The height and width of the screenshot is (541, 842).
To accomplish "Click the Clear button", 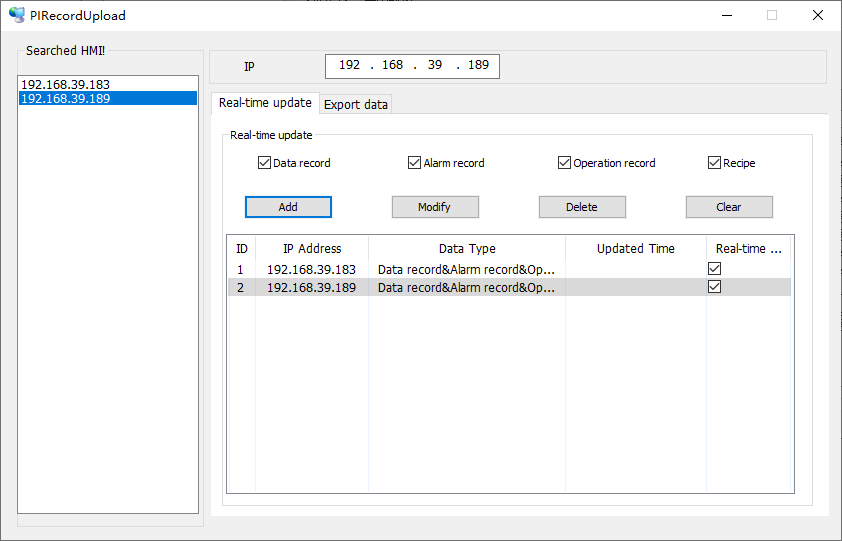I will [x=728, y=207].
